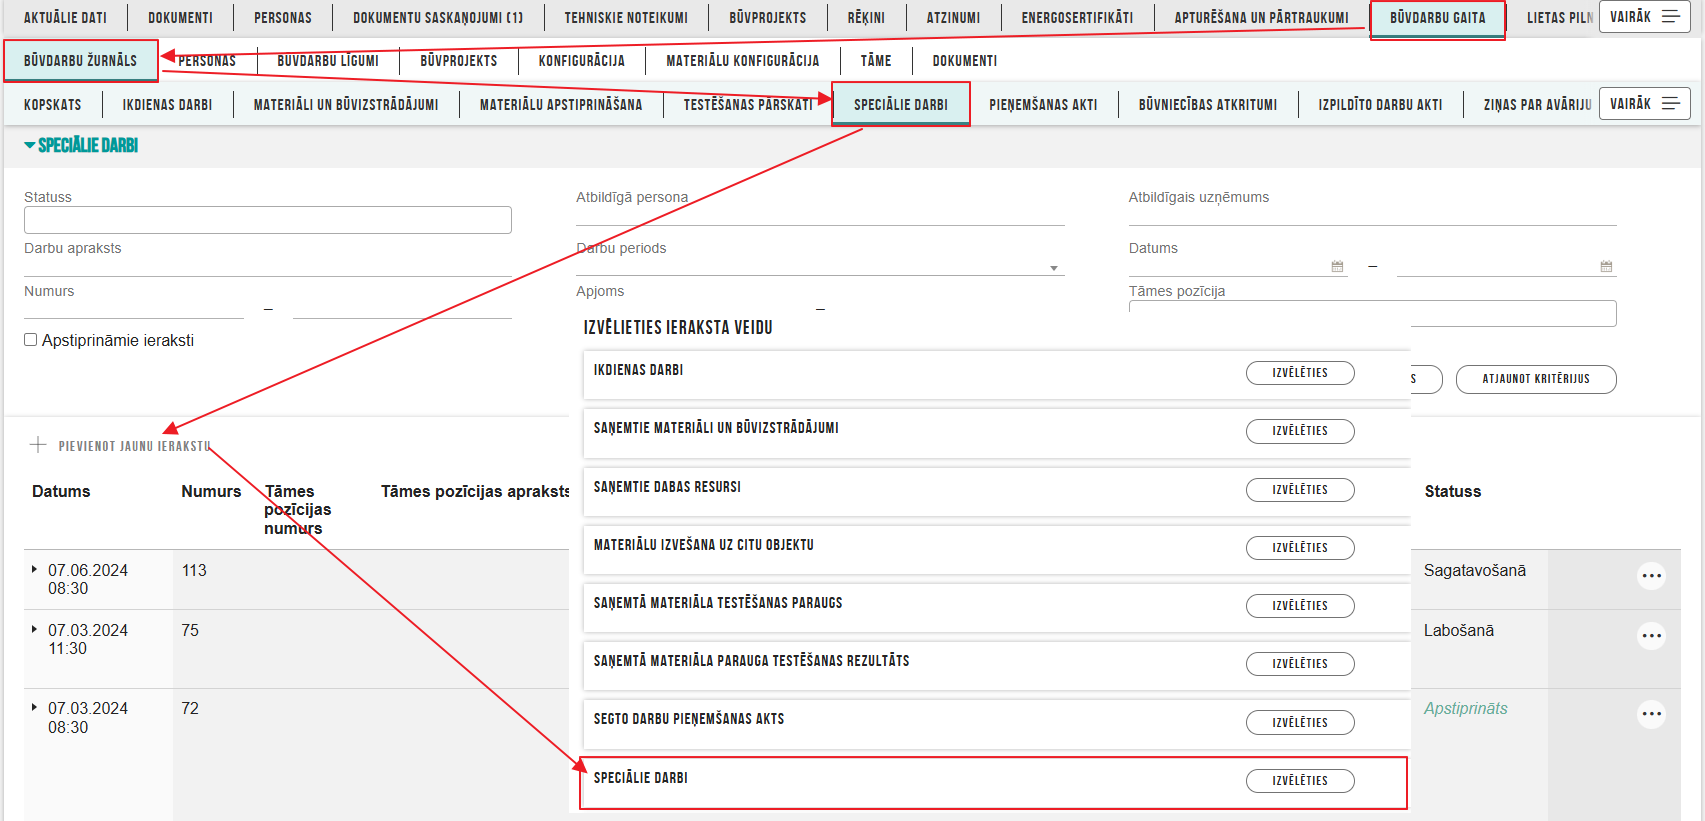Choose Izvēlēties for Saņemtā materiāla testēšanas paraugs
1705x821 pixels.
tap(1300, 606)
